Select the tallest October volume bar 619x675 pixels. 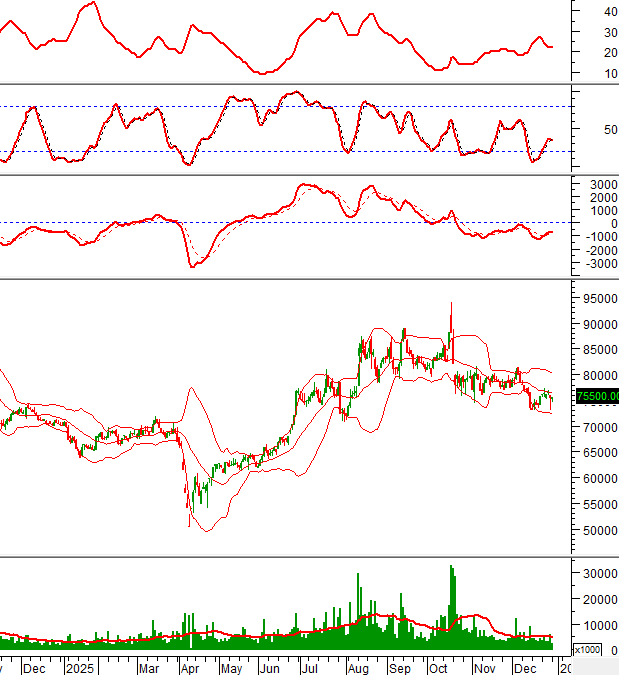451,600
